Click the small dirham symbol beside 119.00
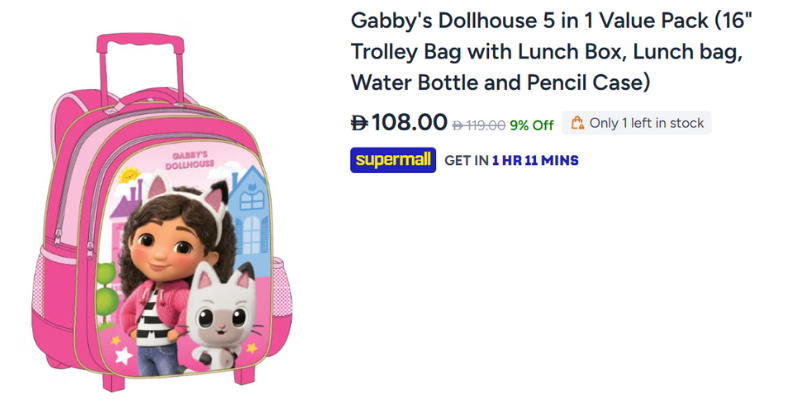The image size is (800, 400). pyautogui.click(x=458, y=126)
